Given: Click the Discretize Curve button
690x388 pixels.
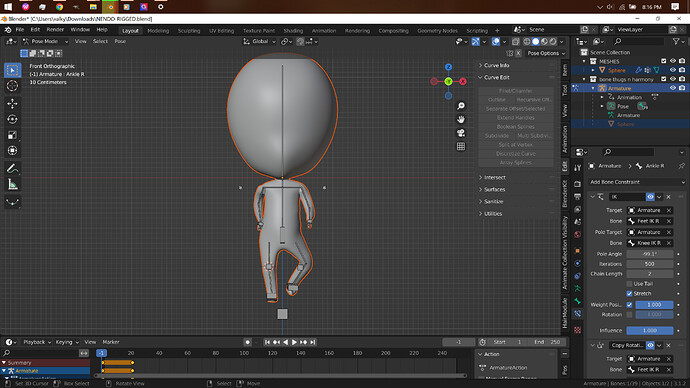Looking at the screenshot, I should (x=516, y=154).
